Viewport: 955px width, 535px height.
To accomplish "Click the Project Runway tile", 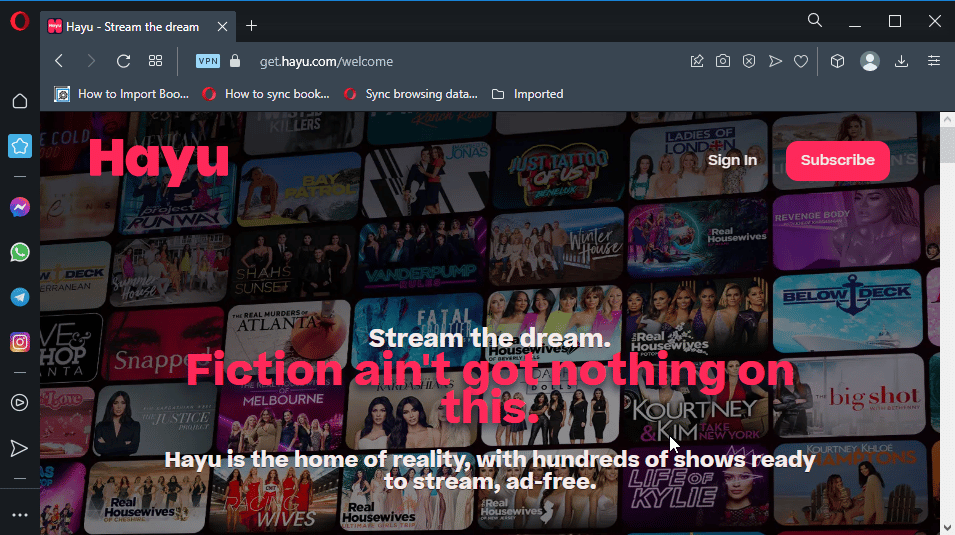I will coord(177,200).
